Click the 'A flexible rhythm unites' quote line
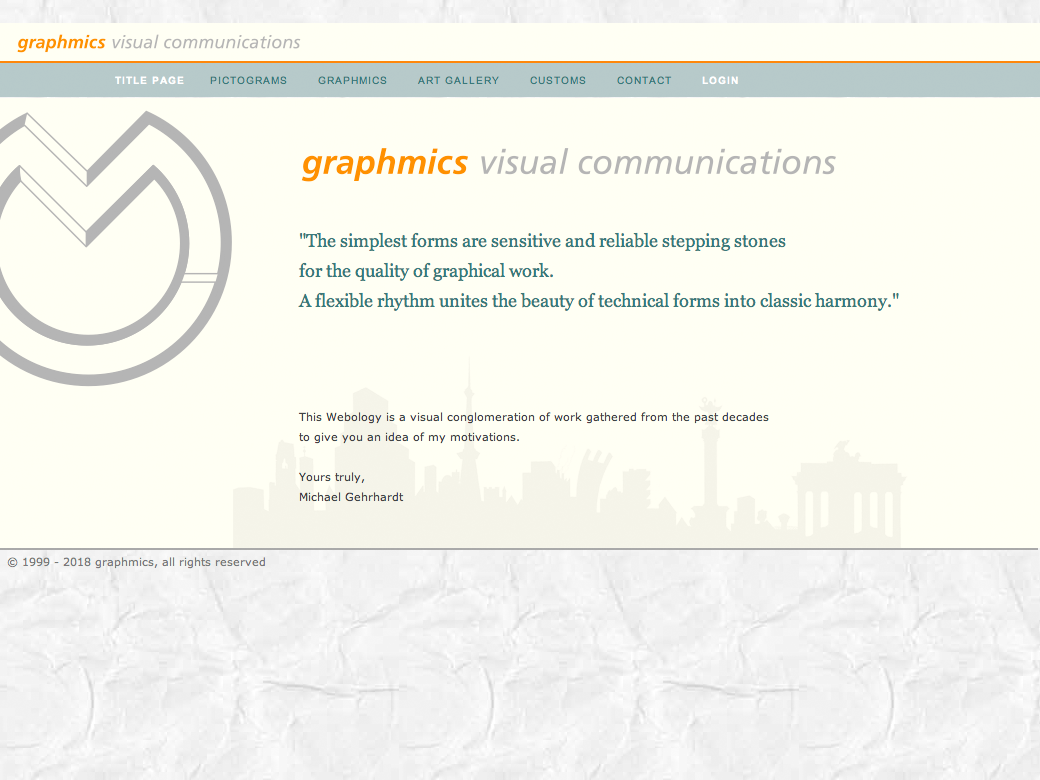This screenshot has width=1040, height=780. pyautogui.click(x=599, y=301)
